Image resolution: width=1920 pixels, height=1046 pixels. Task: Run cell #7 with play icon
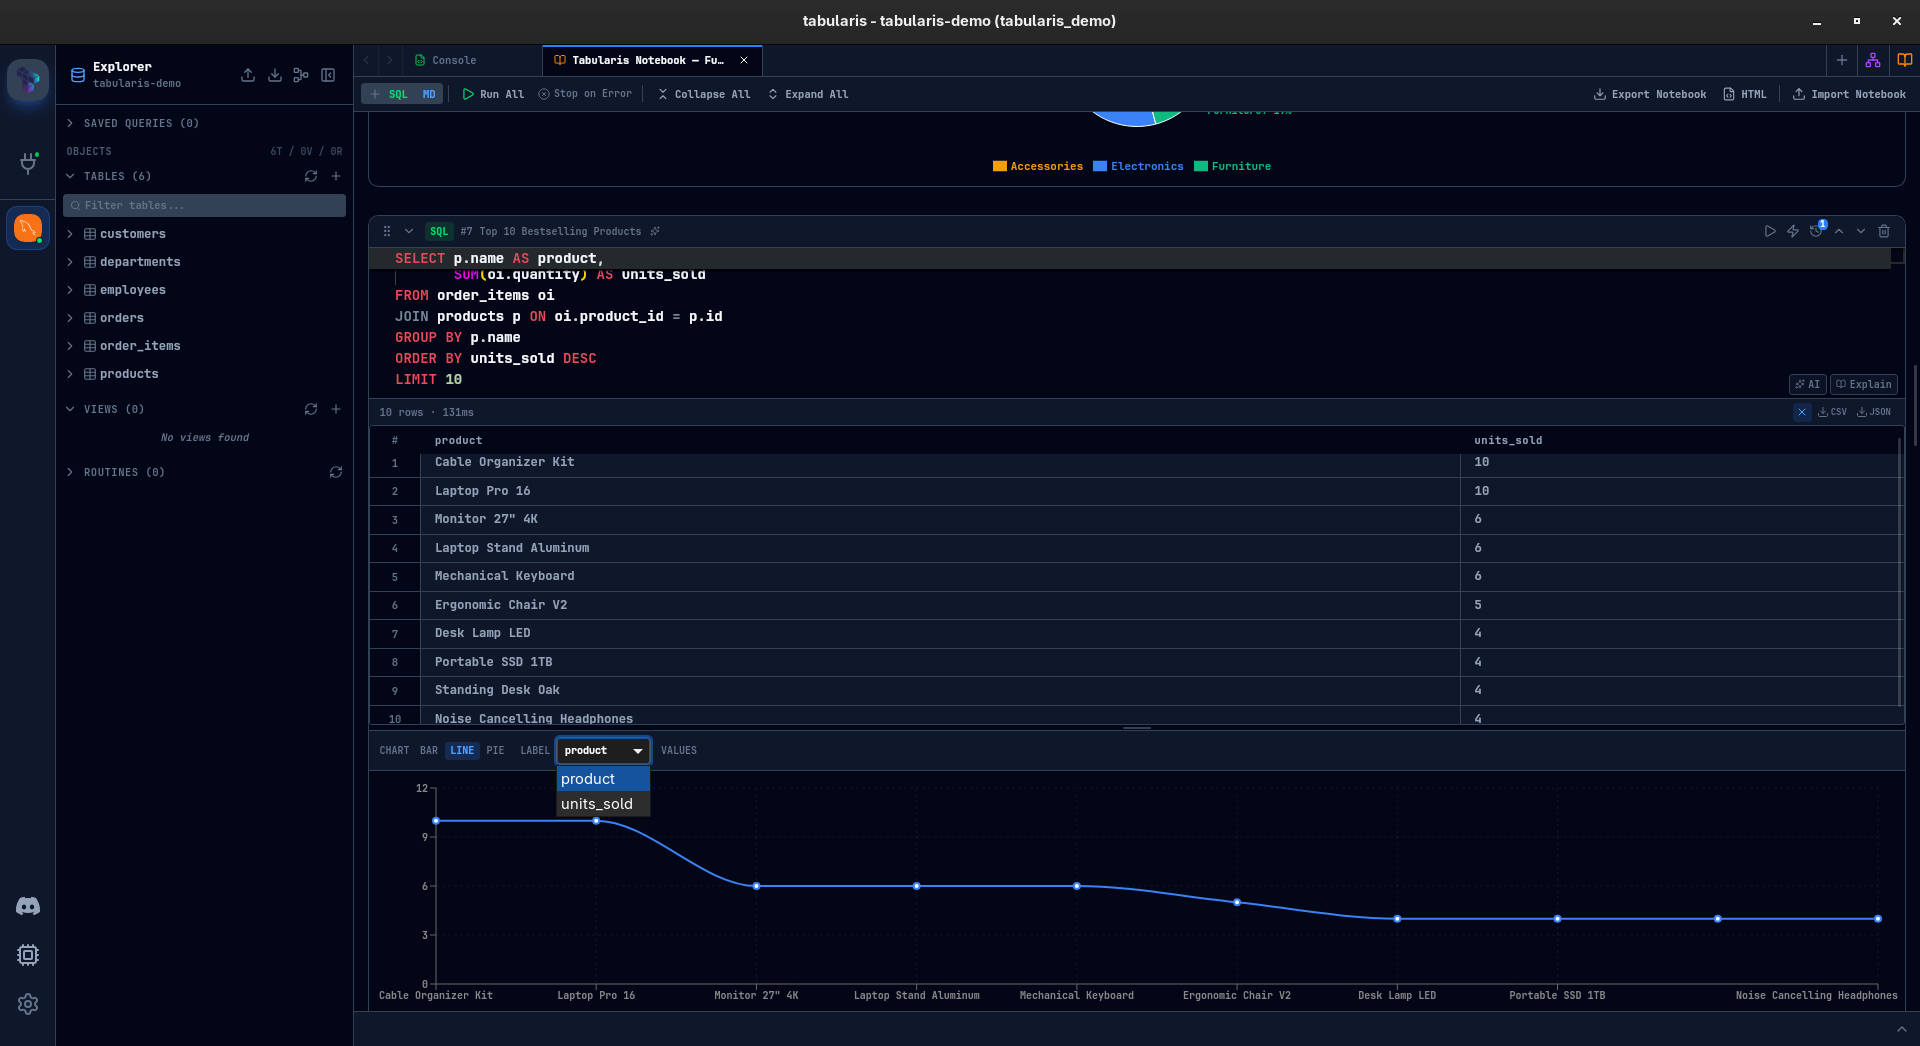[x=1770, y=231]
